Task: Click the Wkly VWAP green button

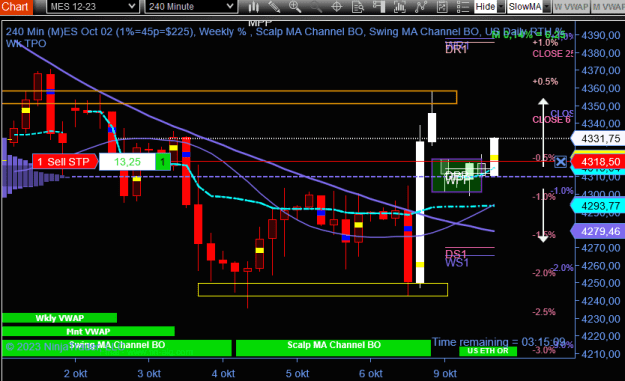Action: tap(59, 318)
